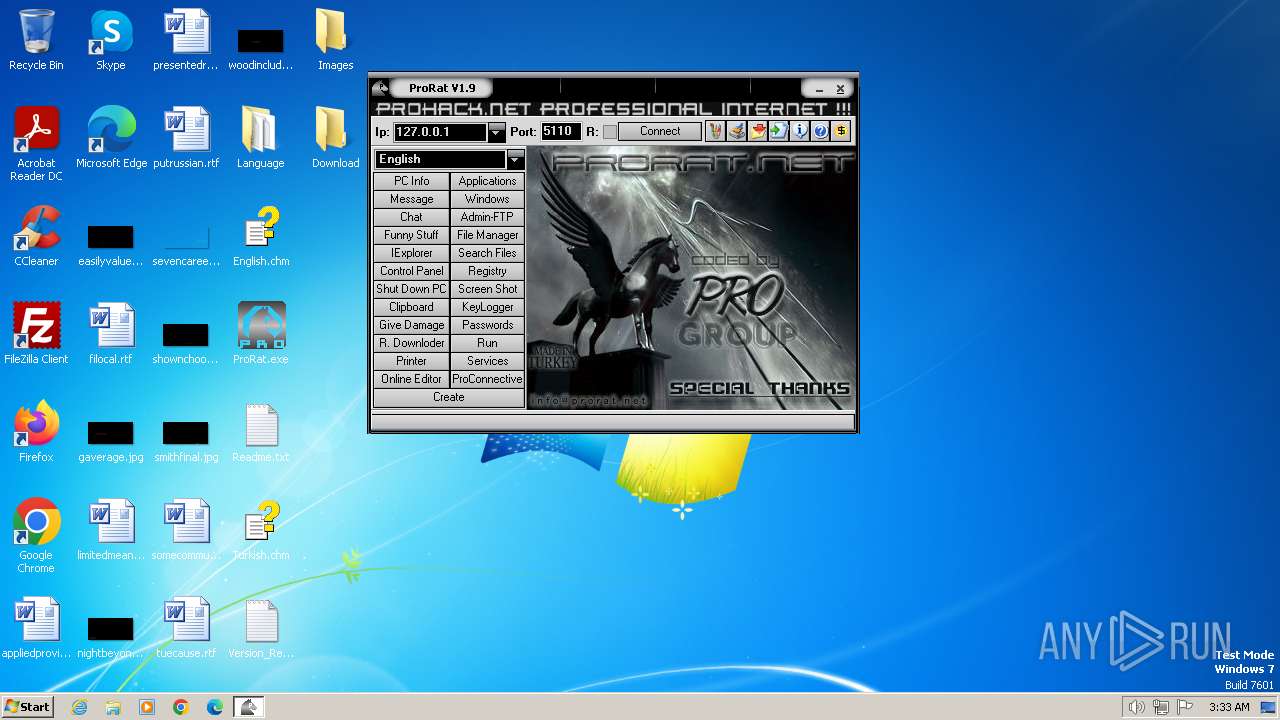Open Windows Media Player from taskbar
Image resolution: width=1280 pixels, height=720 pixels.
coord(147,707)
